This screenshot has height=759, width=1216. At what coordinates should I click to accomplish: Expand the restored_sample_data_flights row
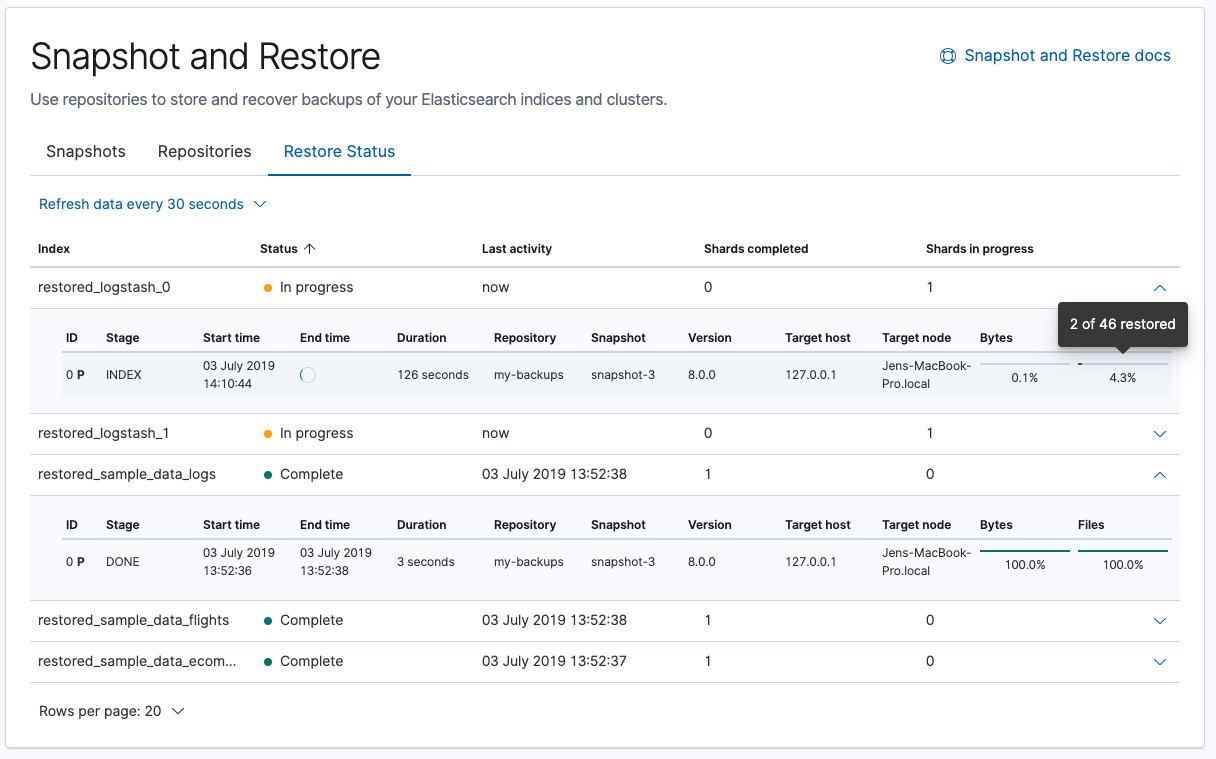(1159, 620)
